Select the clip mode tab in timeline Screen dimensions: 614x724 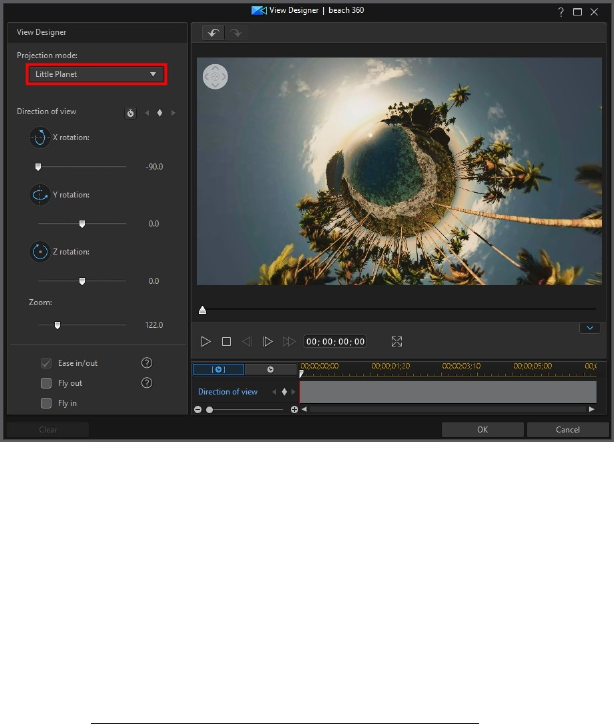218,369
